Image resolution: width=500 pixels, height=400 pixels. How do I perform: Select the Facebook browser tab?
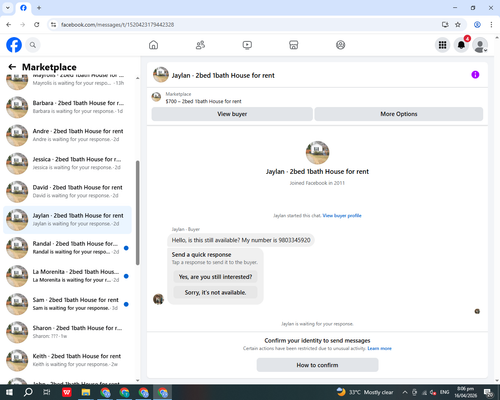(23, 8)
